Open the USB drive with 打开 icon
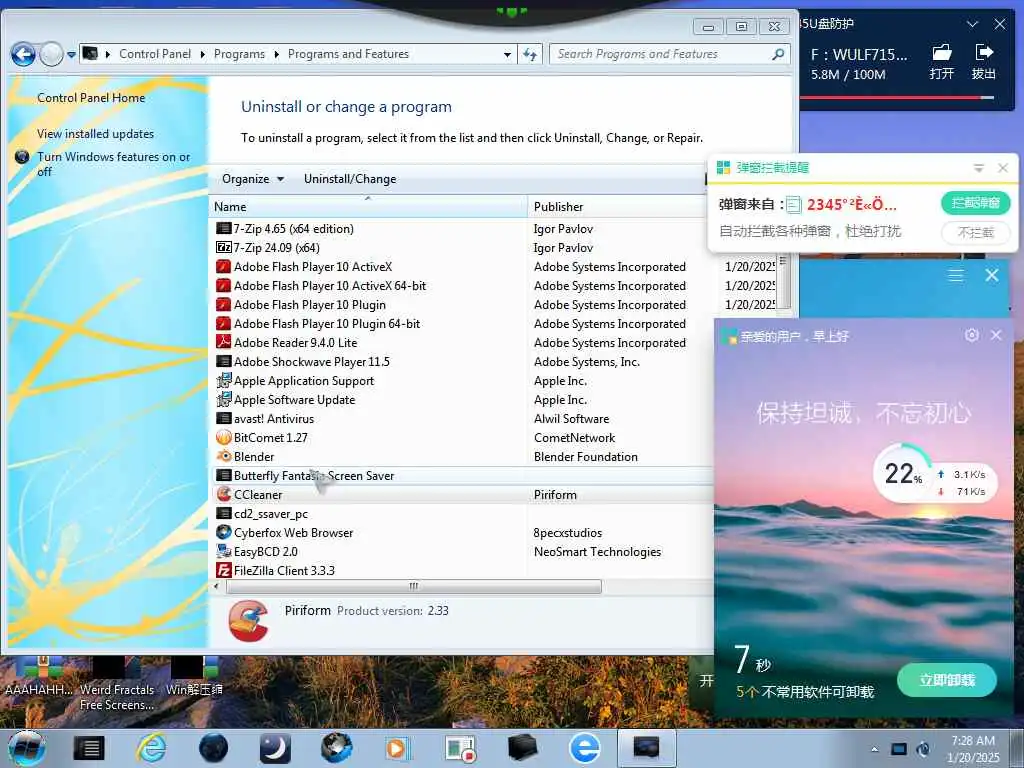The width and height of the screenshot is (1024, 768). [941, 61]
